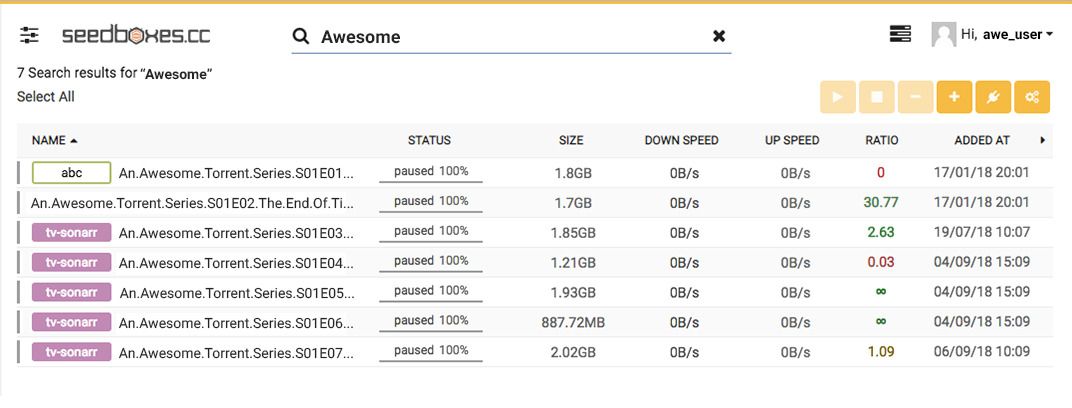Click the S01E02 paused progress bar
The width and height of the screenshot is (1072, 408).
431,202
